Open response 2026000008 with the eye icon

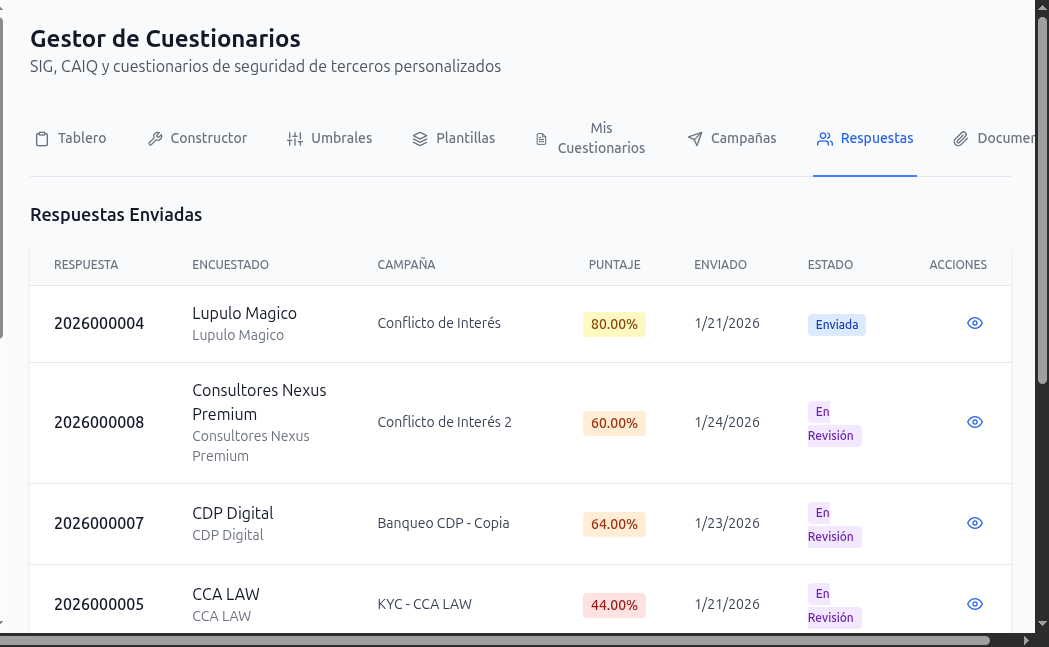click(974, 422)
